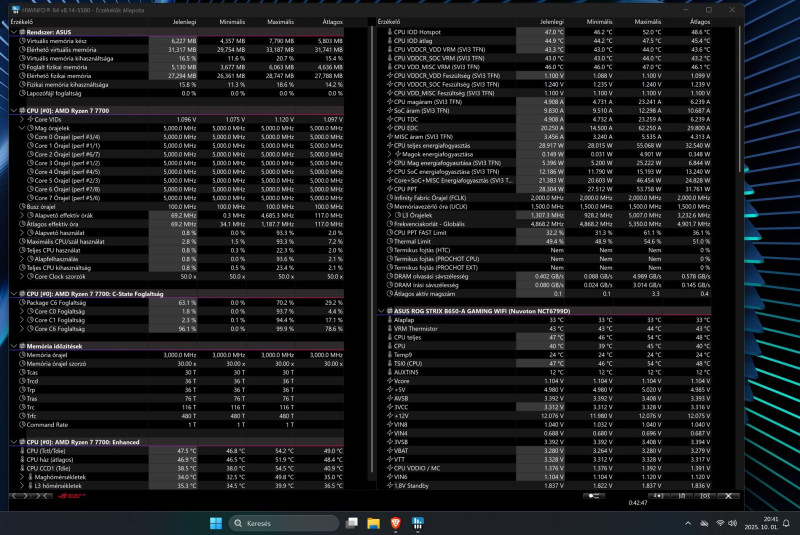Open the volume control in system tray
The height and width of the screenshot is (535, 800).
pyautogui.click(x=733, y=523)
